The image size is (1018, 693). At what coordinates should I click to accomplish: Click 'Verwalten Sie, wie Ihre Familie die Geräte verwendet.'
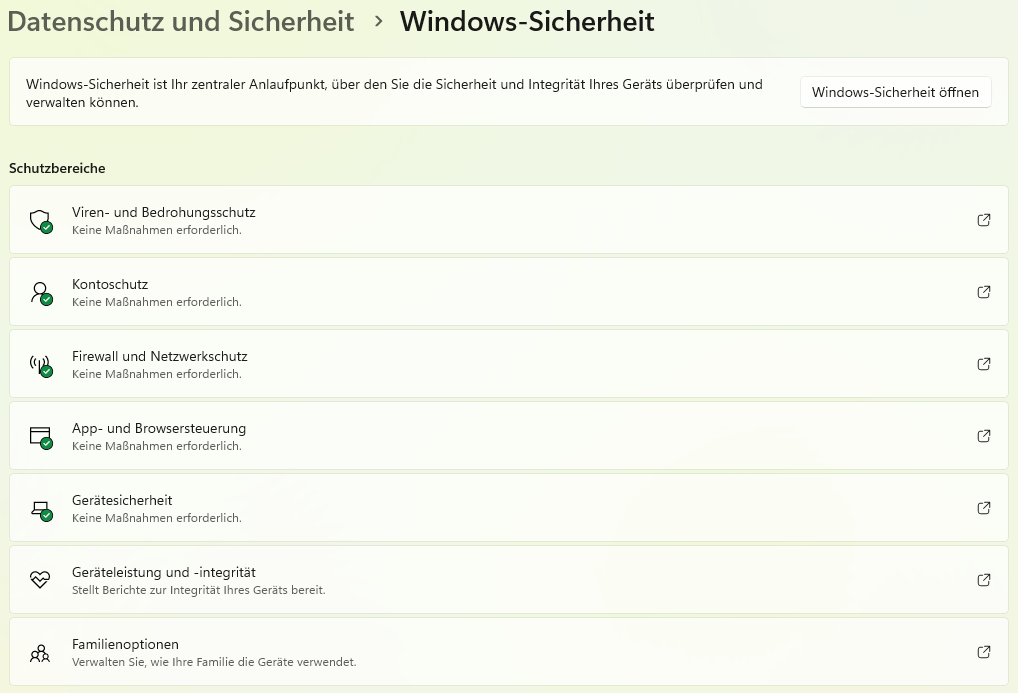[214, 662]
